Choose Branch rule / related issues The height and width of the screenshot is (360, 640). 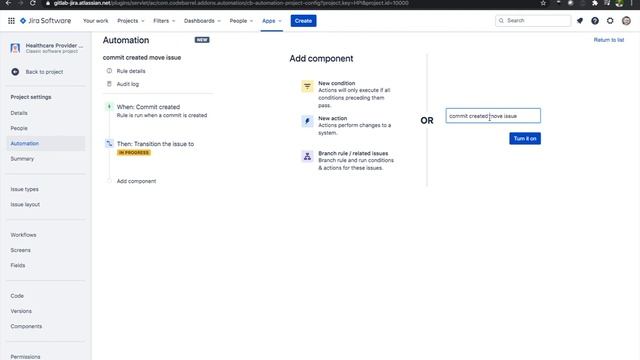(x=348, y=160)
